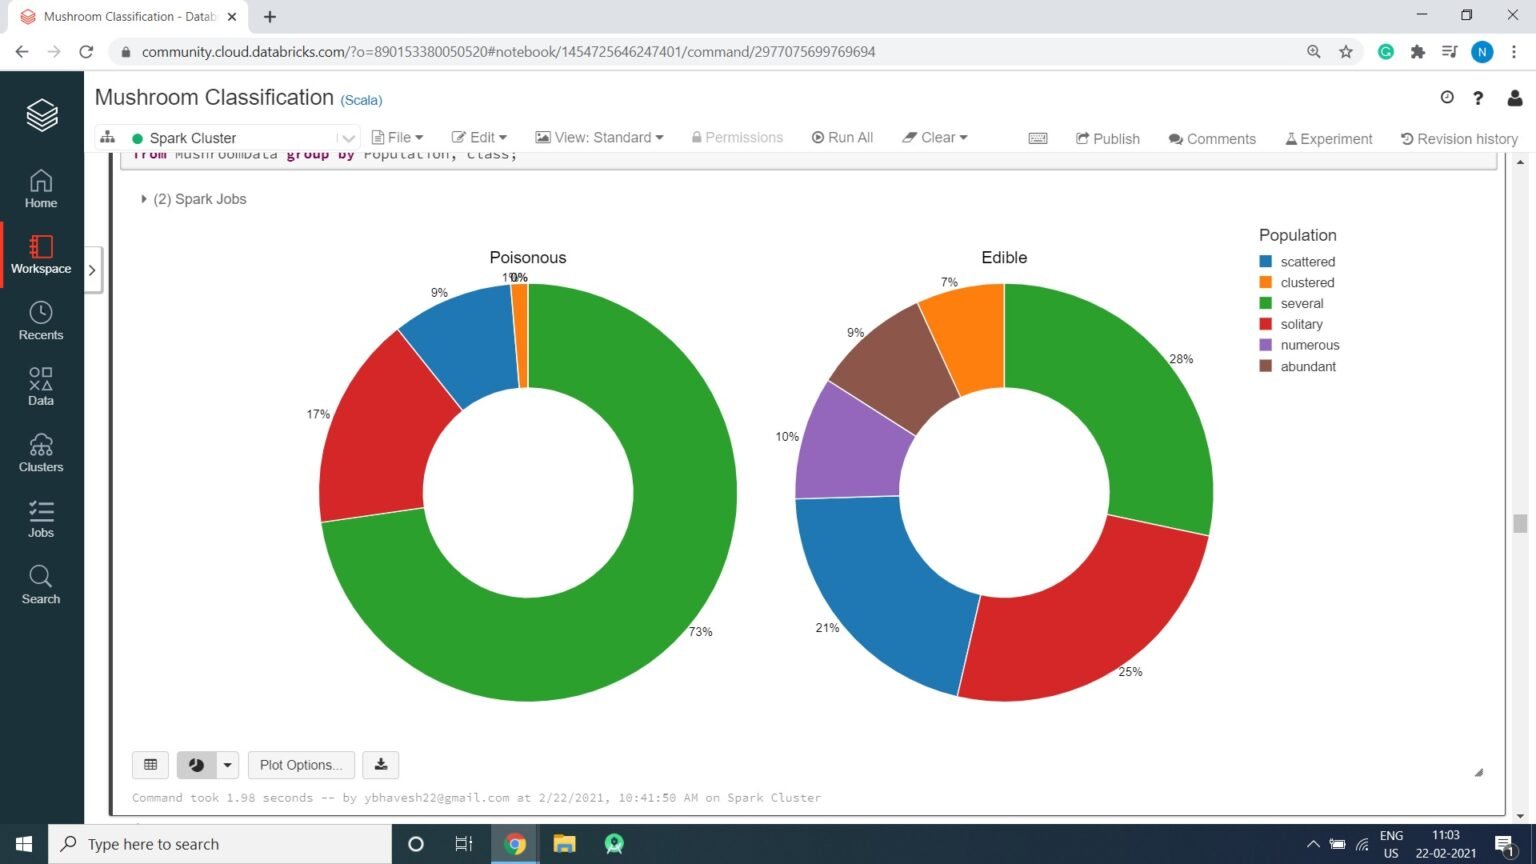Select the pie chart view button

196,765
